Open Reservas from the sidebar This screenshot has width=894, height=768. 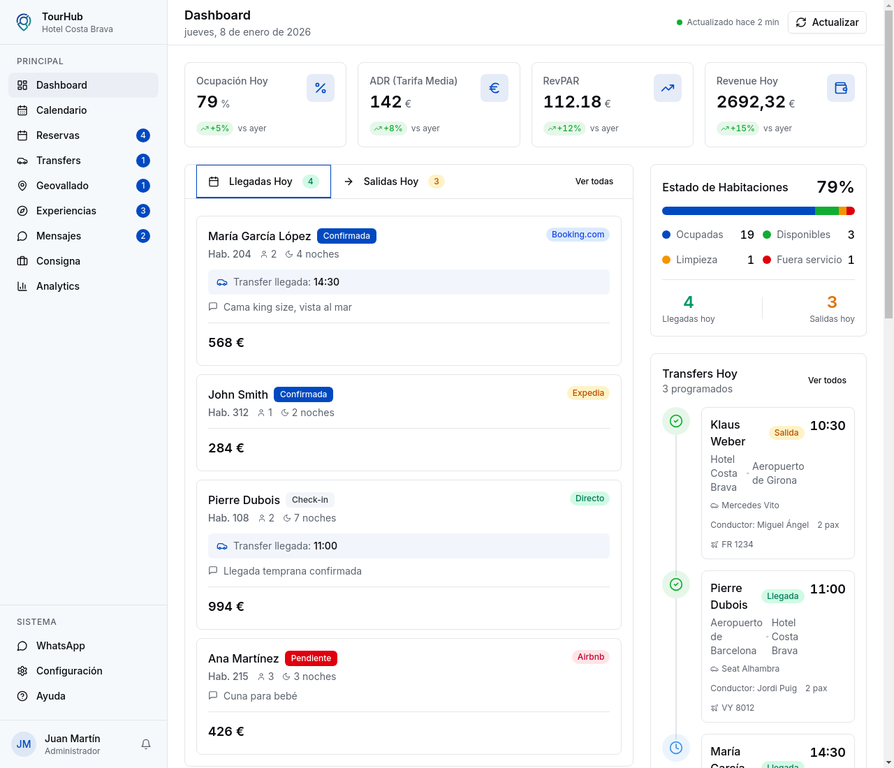(61, 135)
